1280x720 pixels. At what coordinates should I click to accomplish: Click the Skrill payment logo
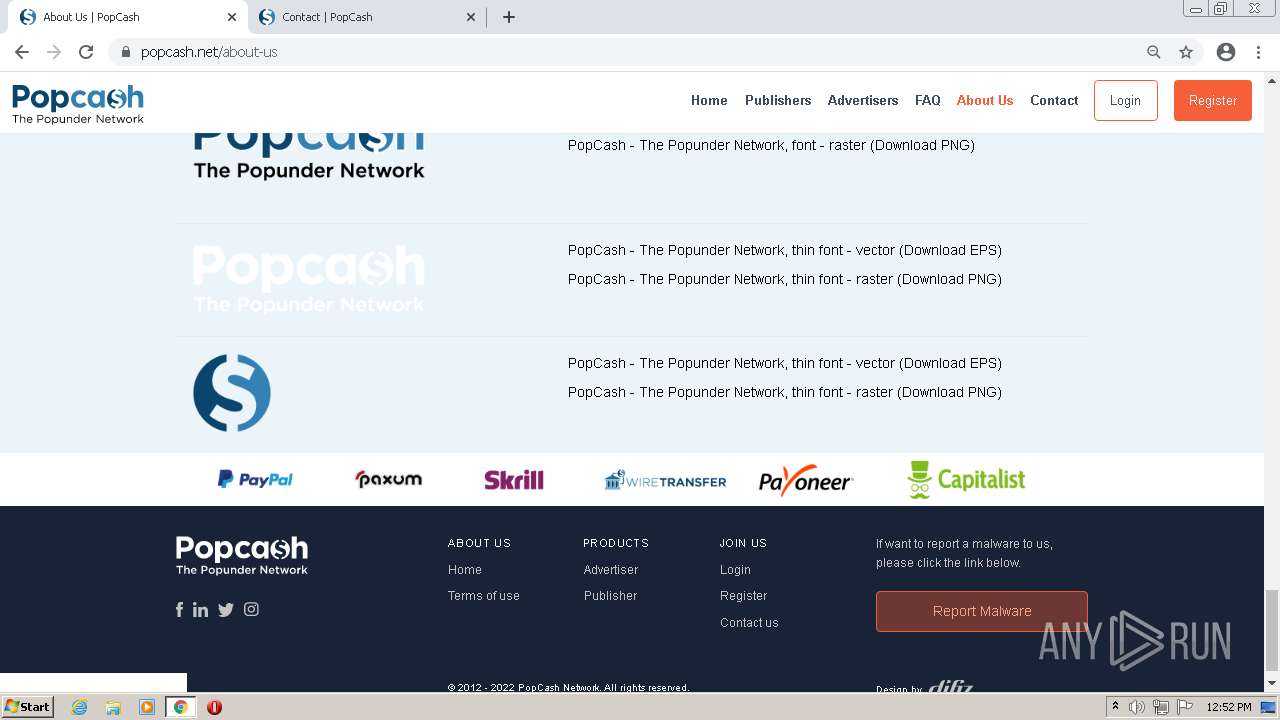[514, 480]
